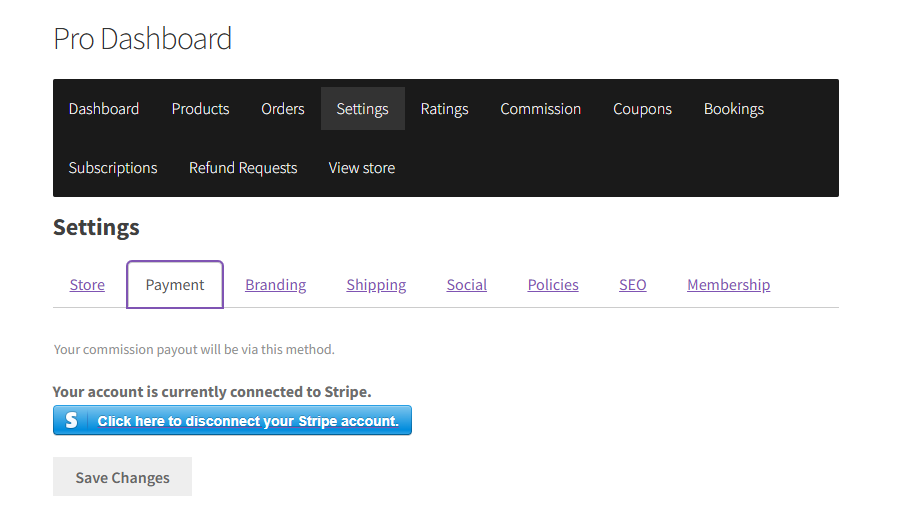
Task: Click the View store link
Action: pos(361,168)
